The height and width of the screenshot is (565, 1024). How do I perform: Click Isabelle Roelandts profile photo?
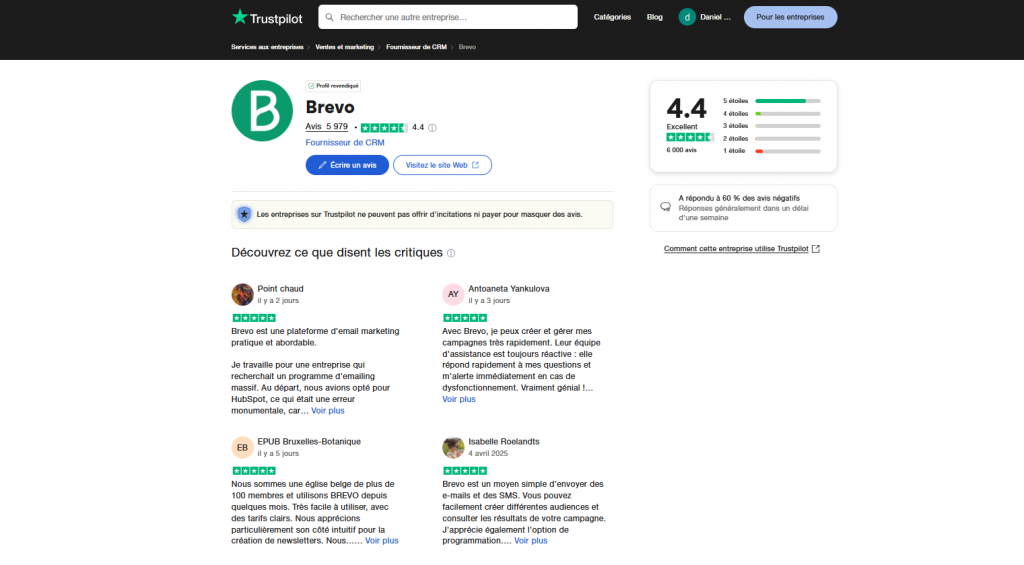click(453, 447)
